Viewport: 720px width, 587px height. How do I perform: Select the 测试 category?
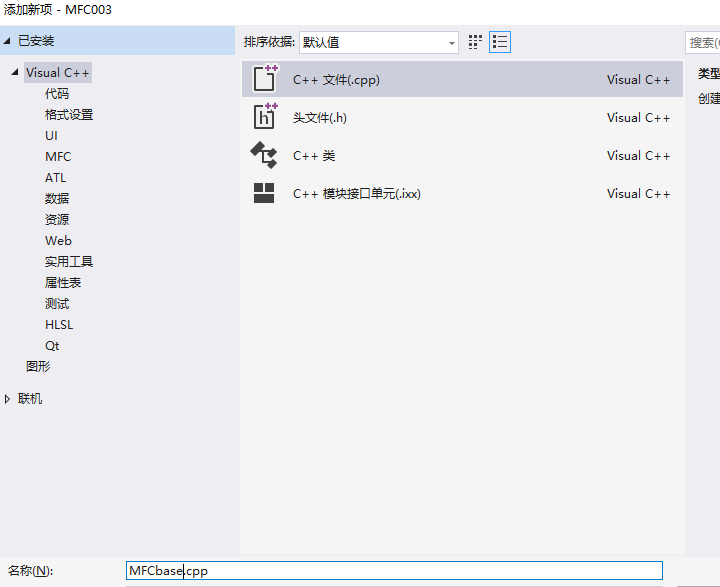tap(57, 304)
